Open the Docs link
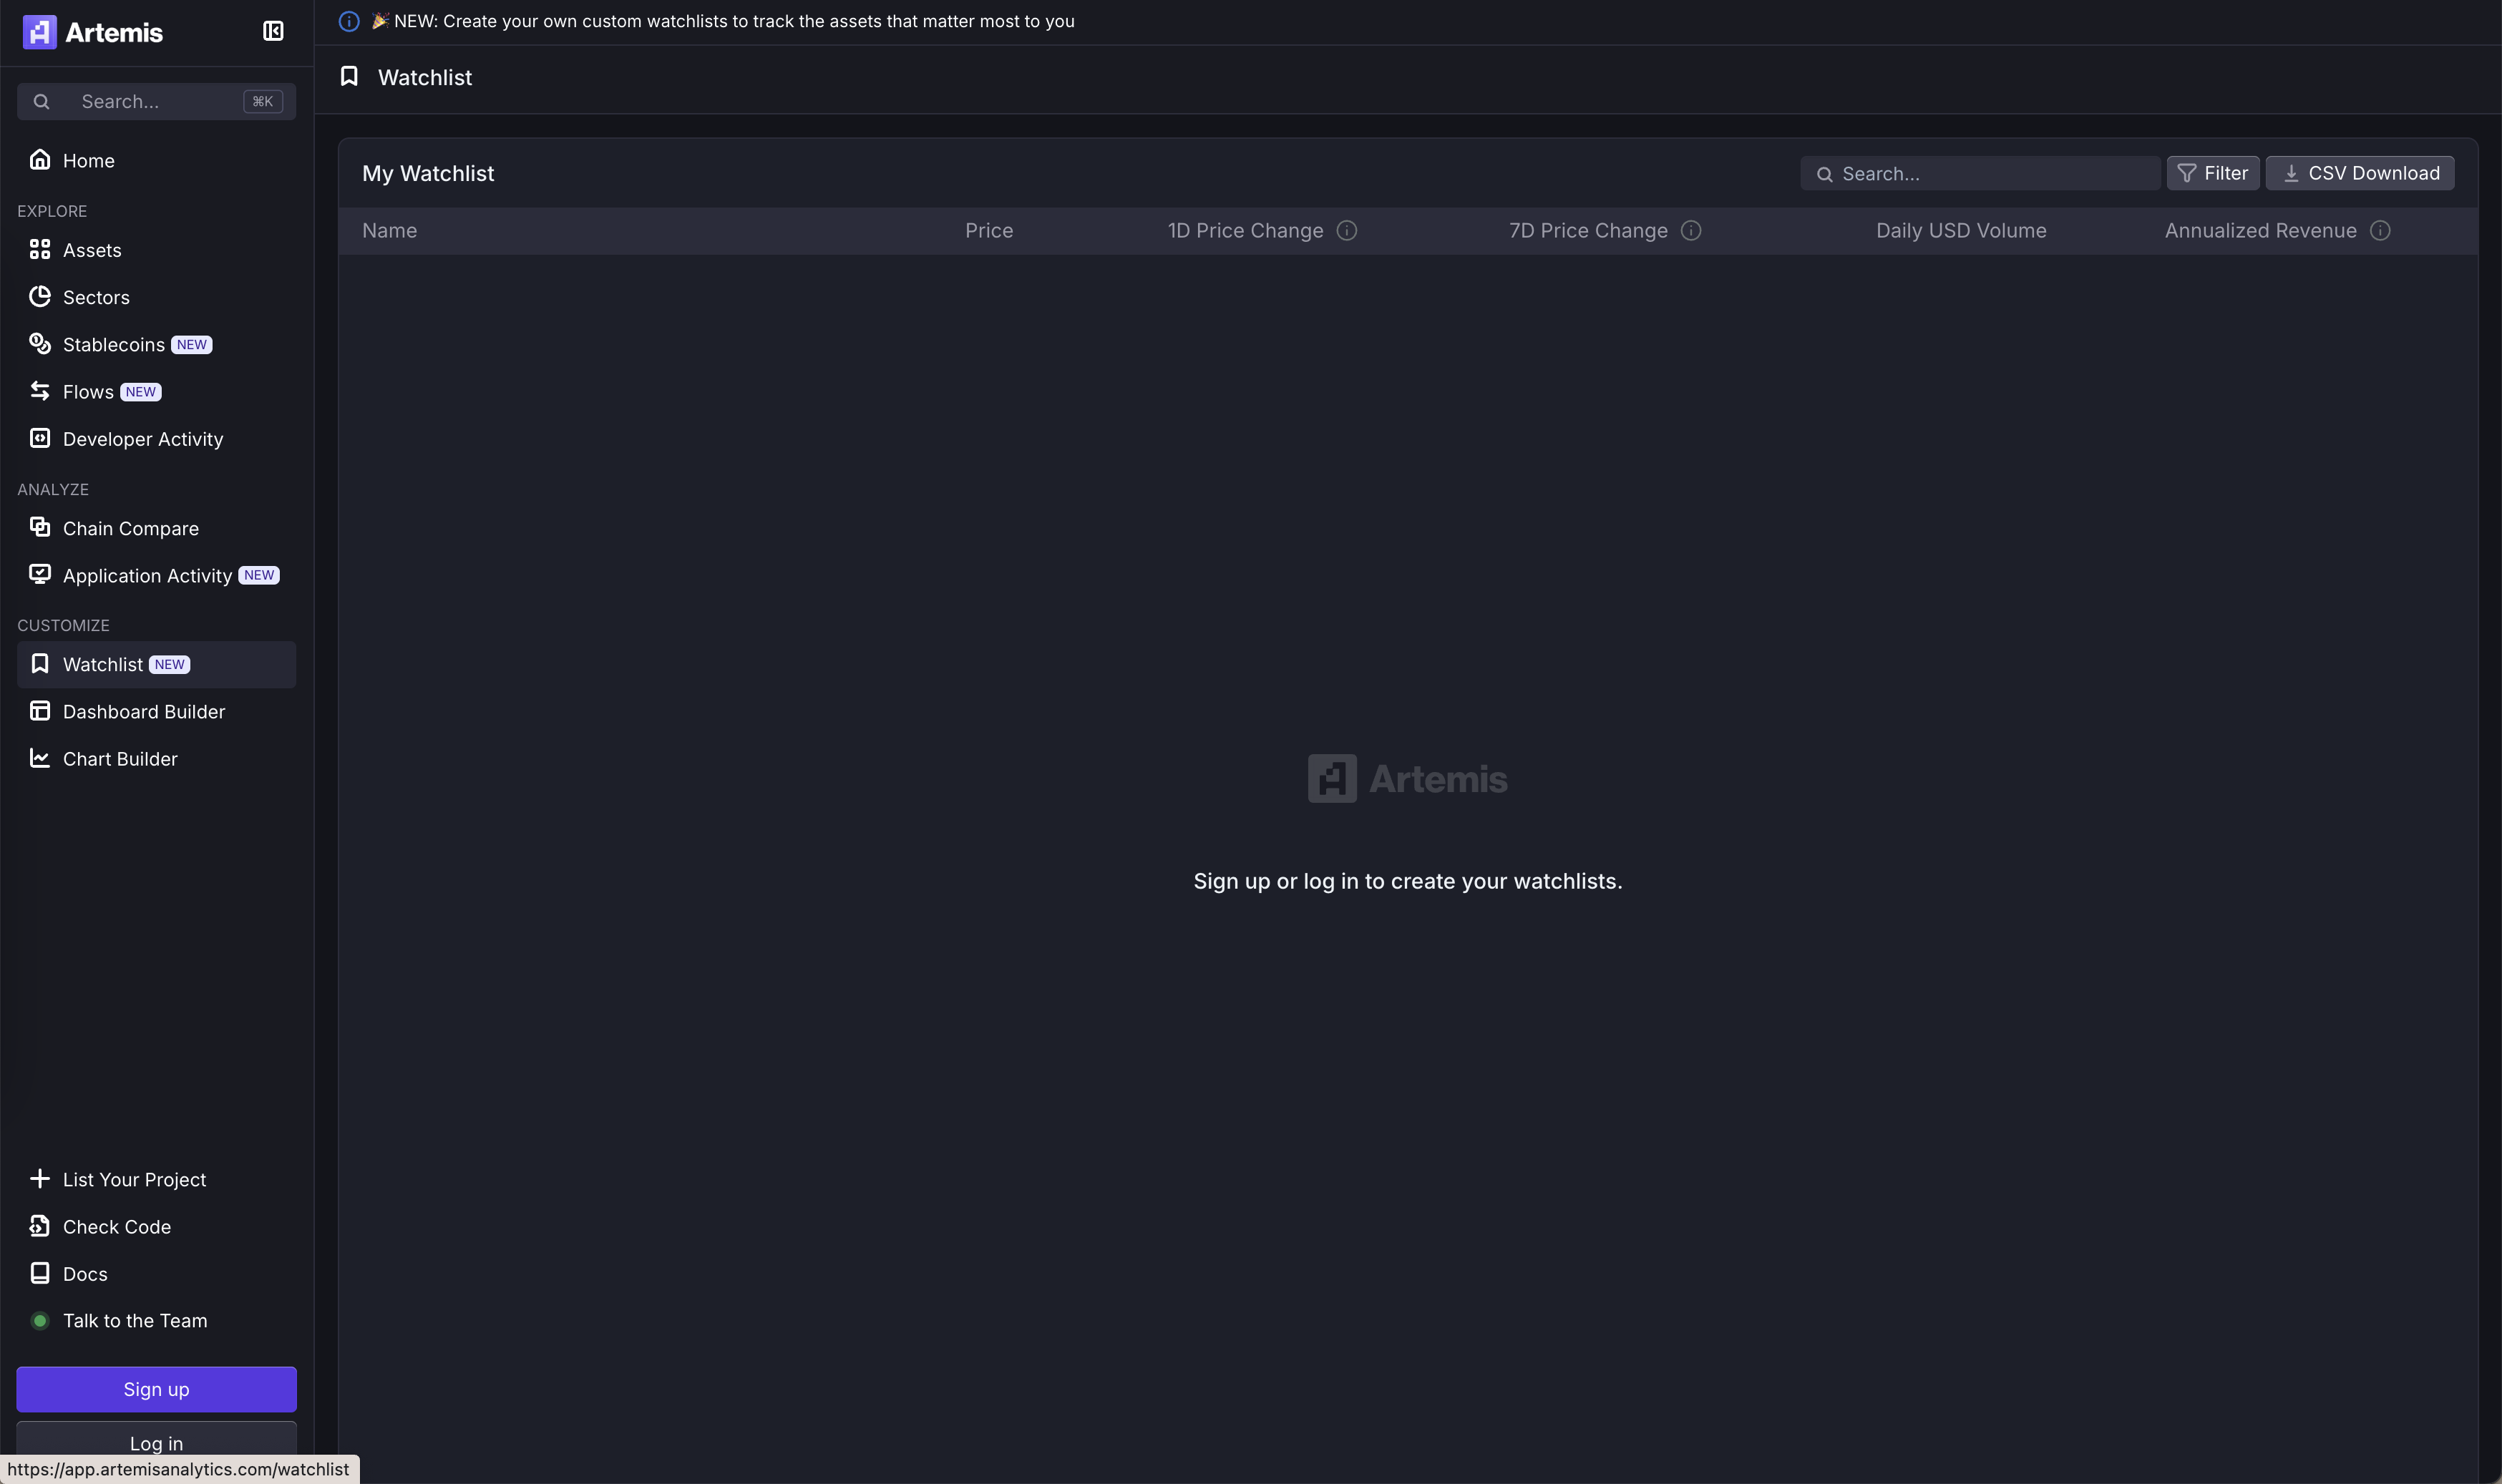The width and height of the screenshot is (2502, 1484). click(85, 1274)
